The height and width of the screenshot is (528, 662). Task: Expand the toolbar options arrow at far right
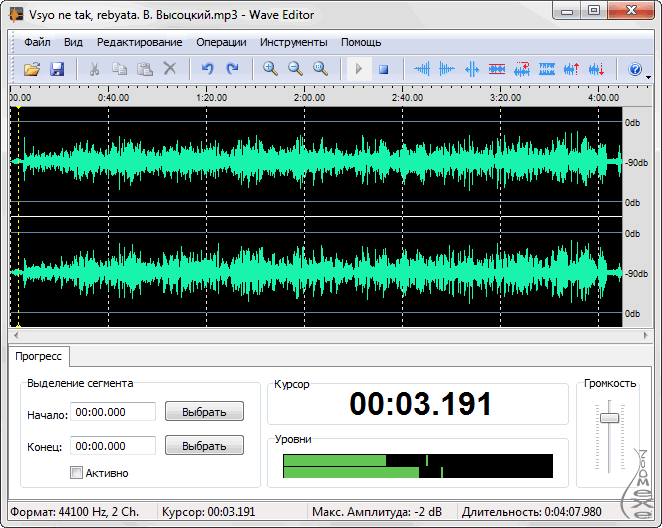click(x=649, y=76)
